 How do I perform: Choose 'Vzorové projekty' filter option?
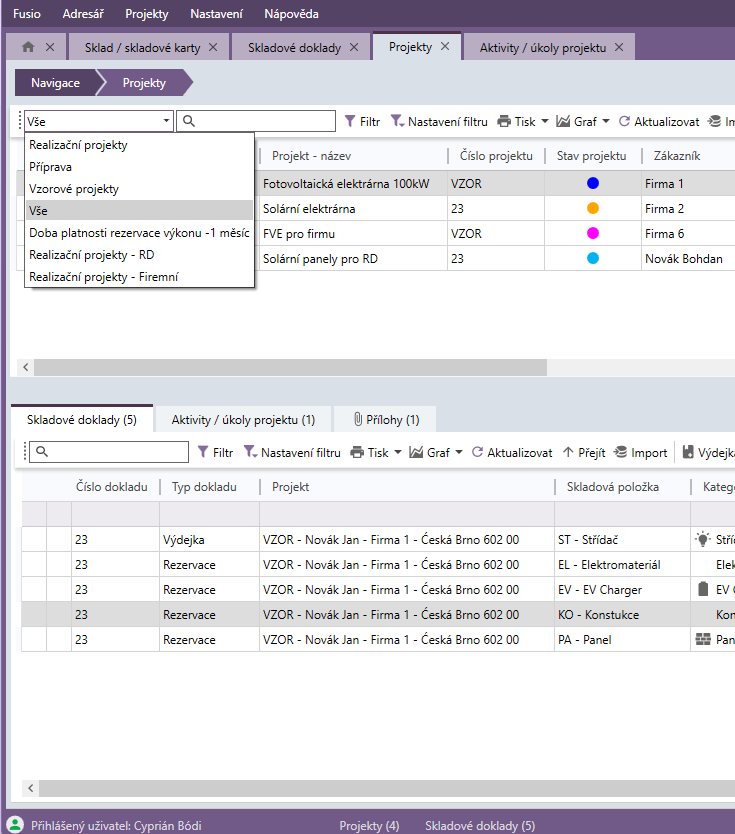coord(74,189)
